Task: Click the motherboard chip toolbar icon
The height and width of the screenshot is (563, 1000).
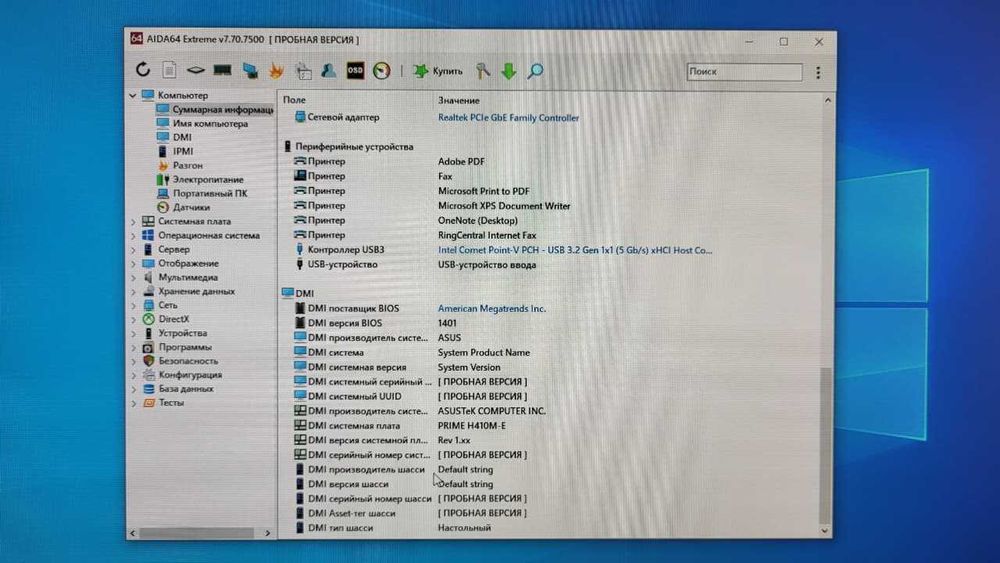Action: pos(196,70)
